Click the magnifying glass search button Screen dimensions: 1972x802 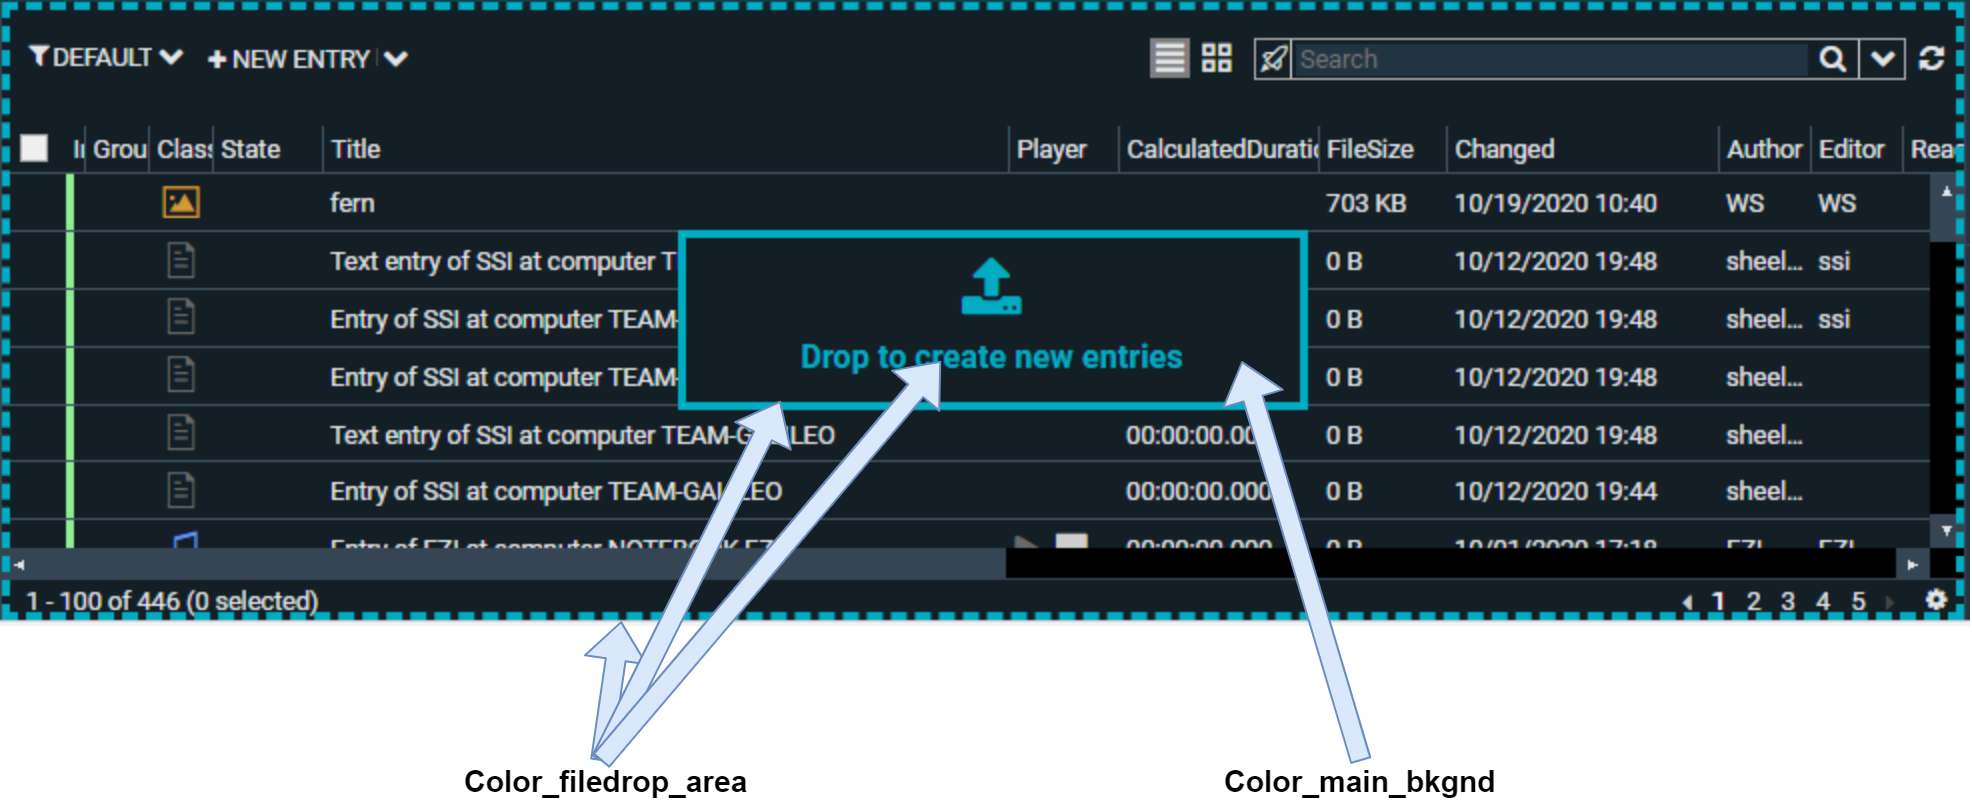click(1832, 59)
